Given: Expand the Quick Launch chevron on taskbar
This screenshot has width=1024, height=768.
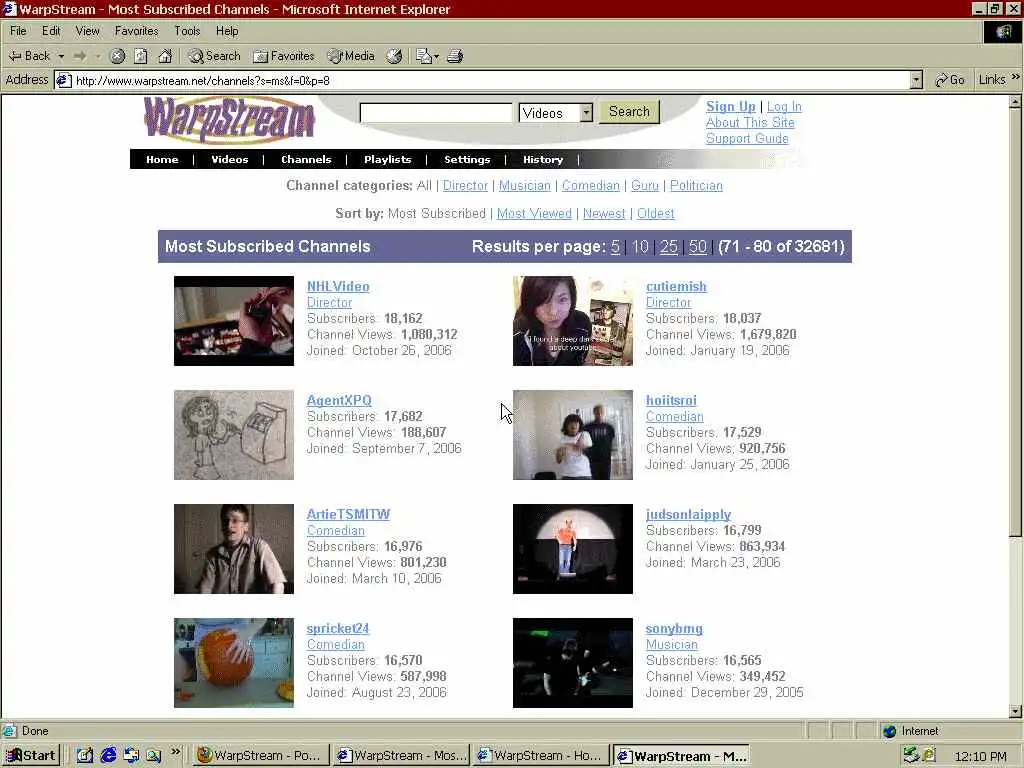Looking at the screenshot, I should [176, 752].
